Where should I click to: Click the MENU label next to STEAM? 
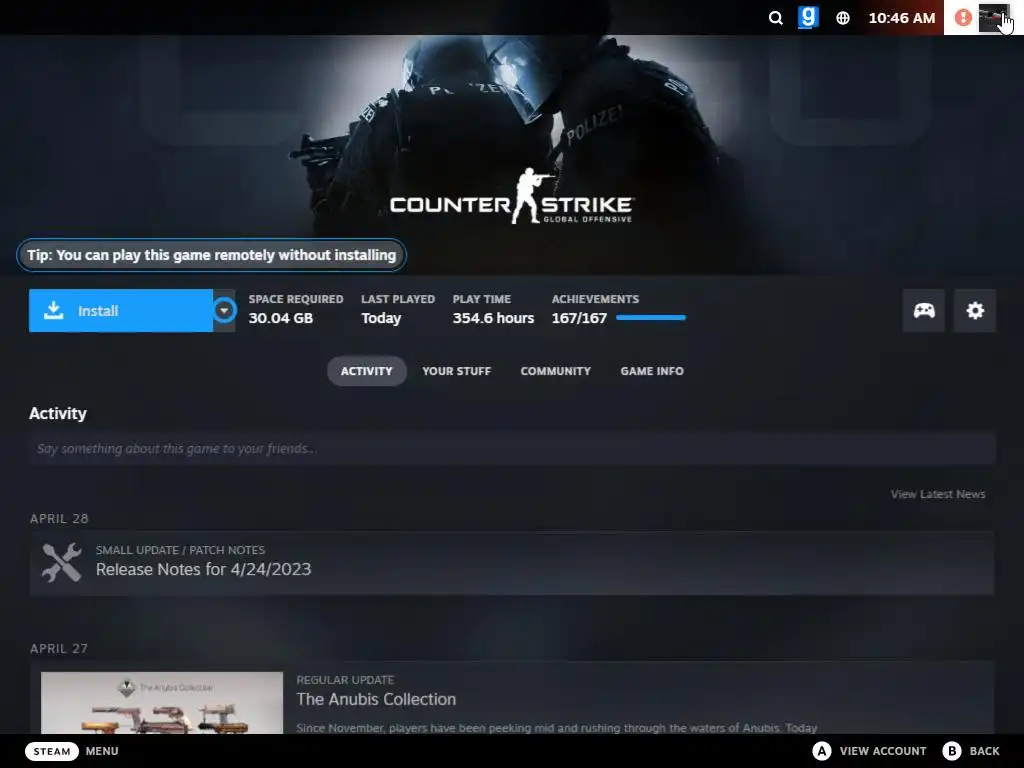102,751
